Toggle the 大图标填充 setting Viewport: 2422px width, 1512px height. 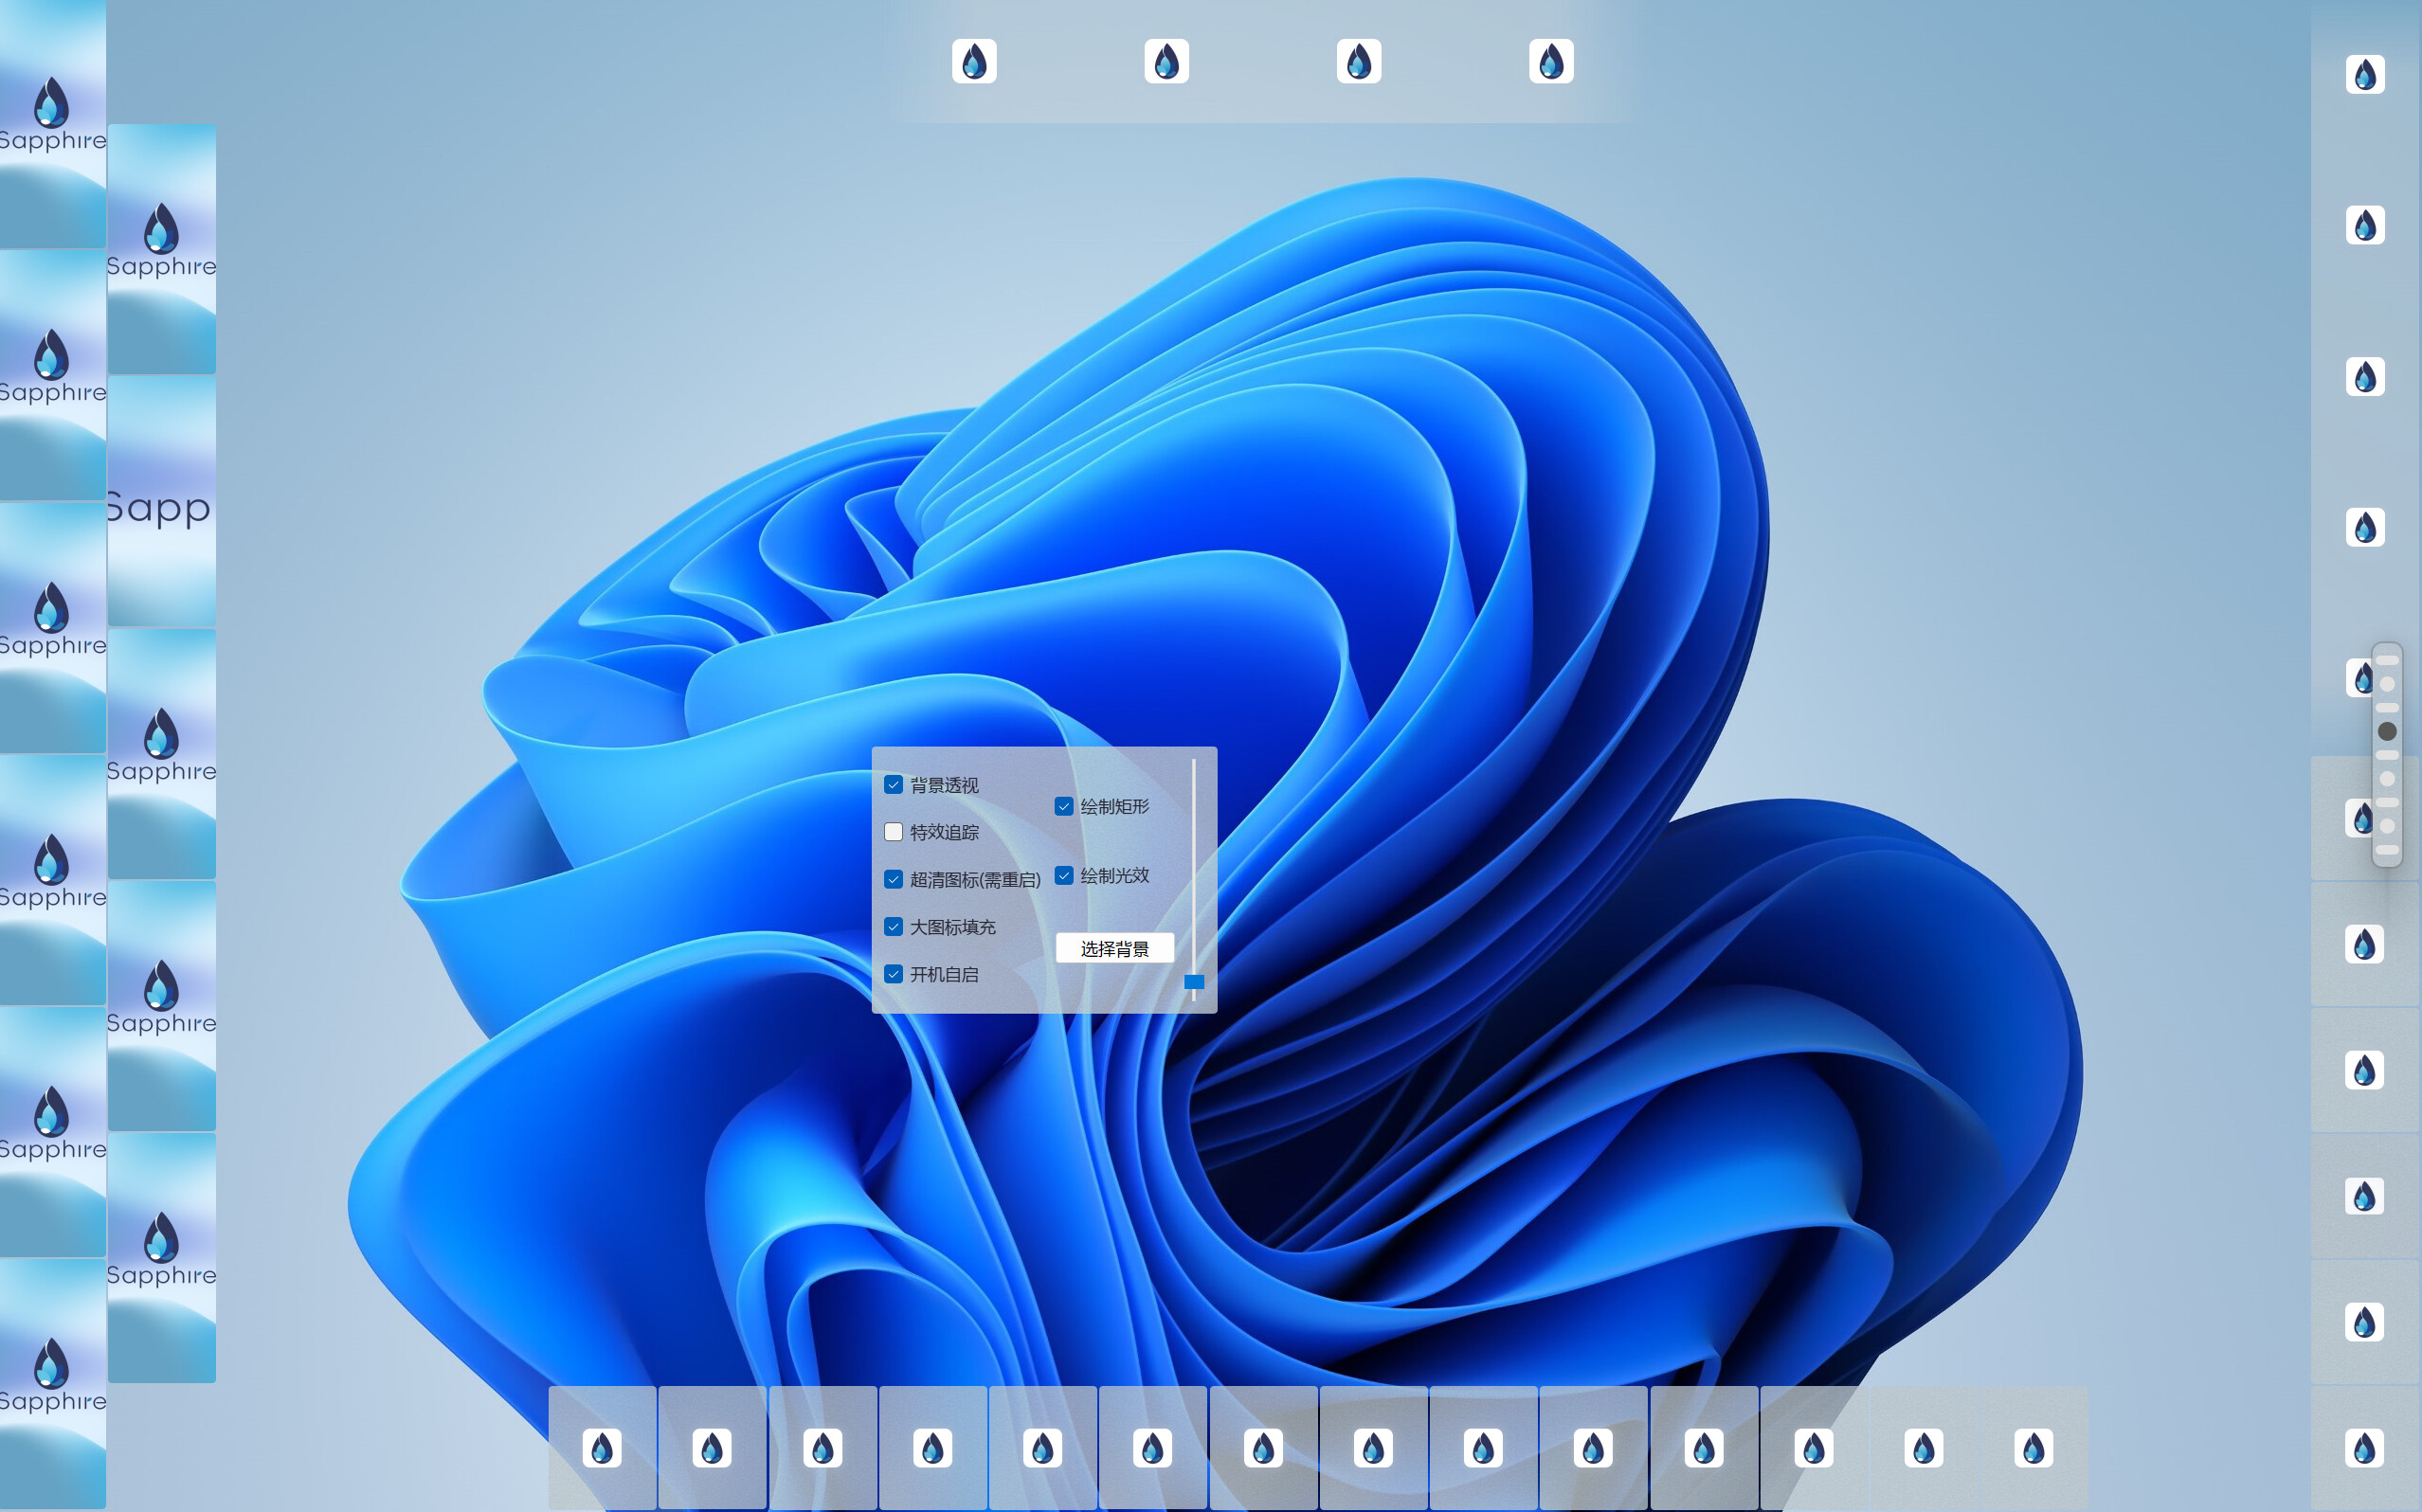(893, 927)
